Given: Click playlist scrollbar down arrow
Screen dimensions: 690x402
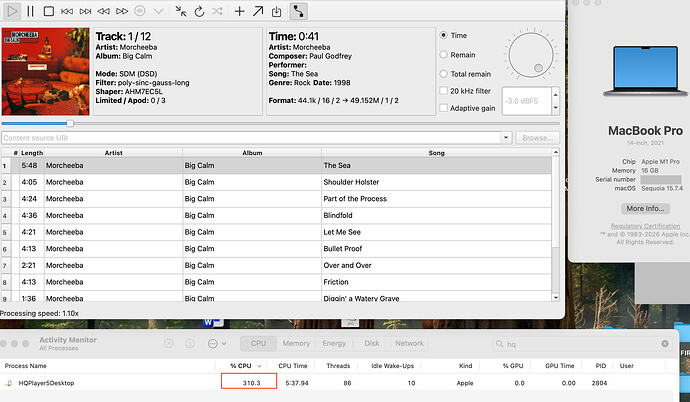Looking at the screenshot, I should pos(556,297).
